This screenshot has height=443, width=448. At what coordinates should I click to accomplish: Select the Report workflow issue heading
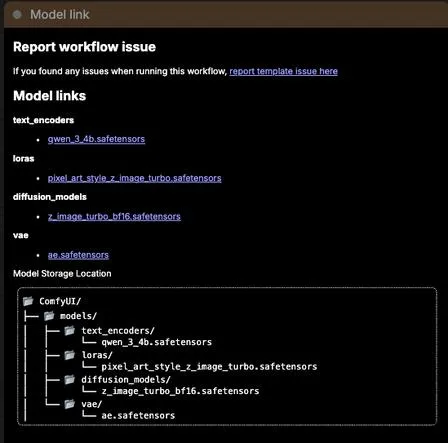coord(84,47)
